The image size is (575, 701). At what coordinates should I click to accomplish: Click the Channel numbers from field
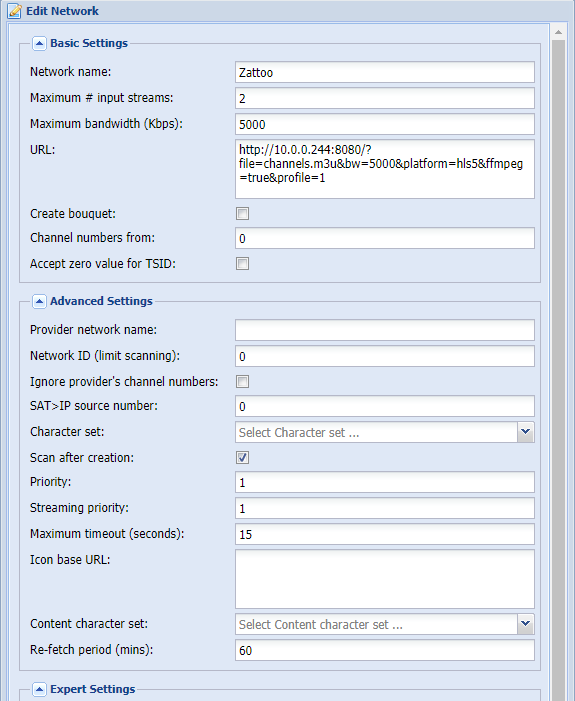(x=385, y=238)
